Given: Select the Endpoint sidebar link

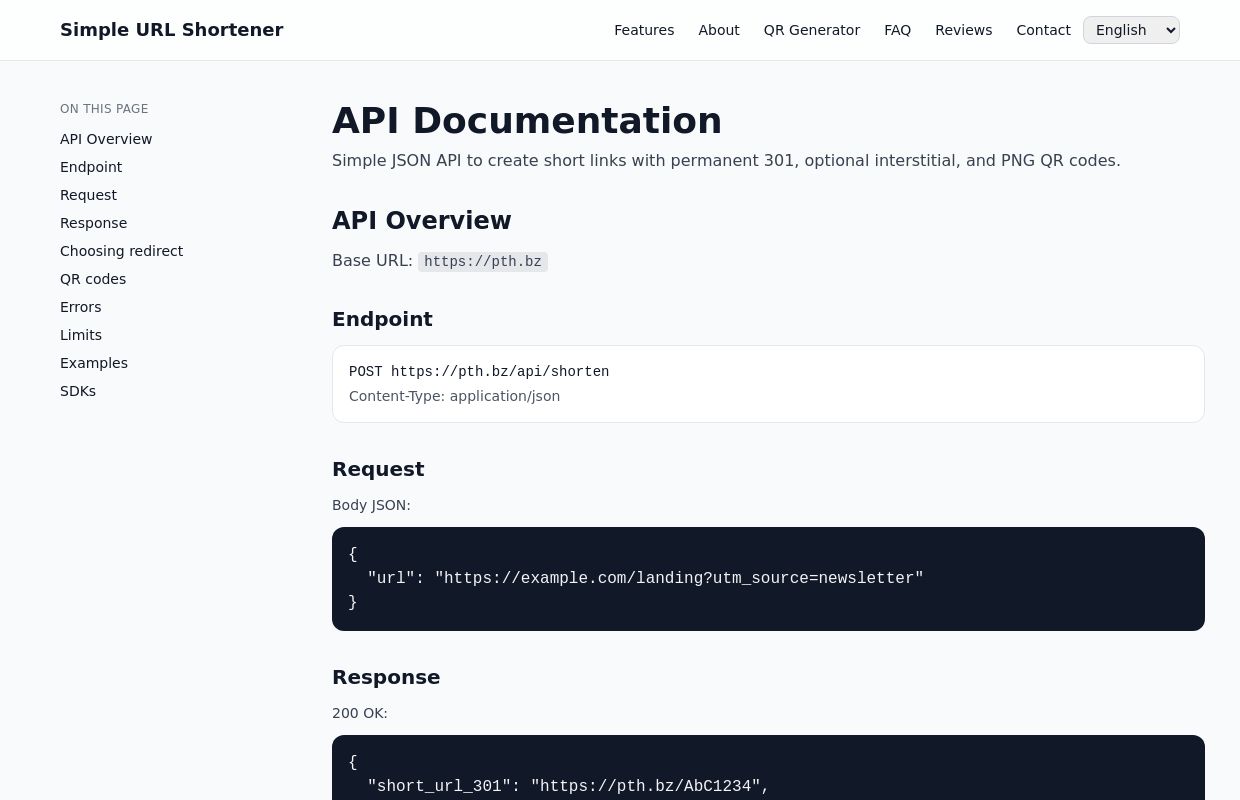Looking at the screenshot, I should point(91,167).
